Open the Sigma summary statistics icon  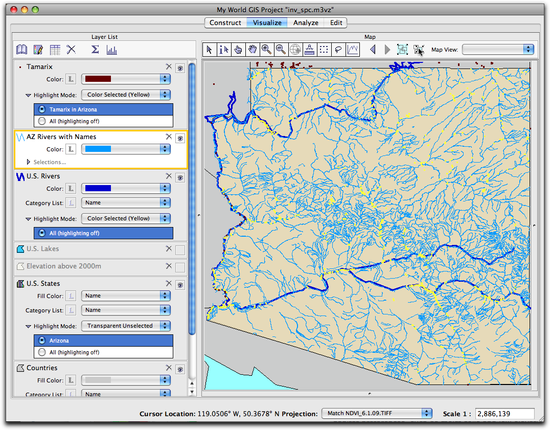[x=95, y=49]
